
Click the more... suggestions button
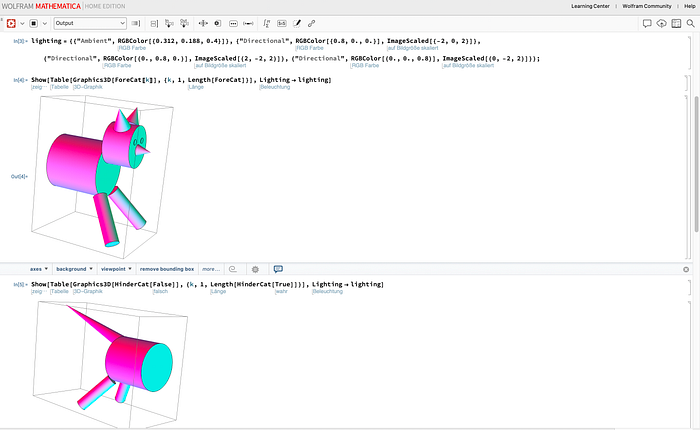tap(211, 269)
